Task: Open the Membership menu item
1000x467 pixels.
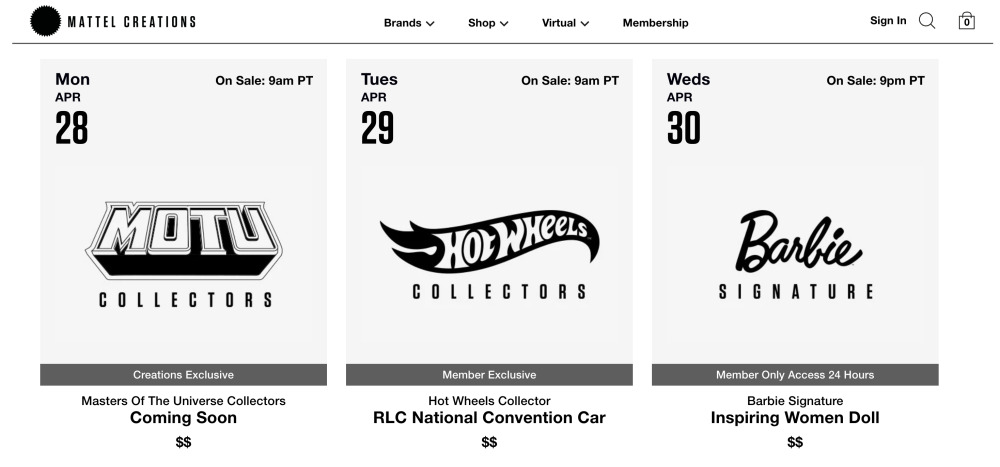Action: coord(656,23)
